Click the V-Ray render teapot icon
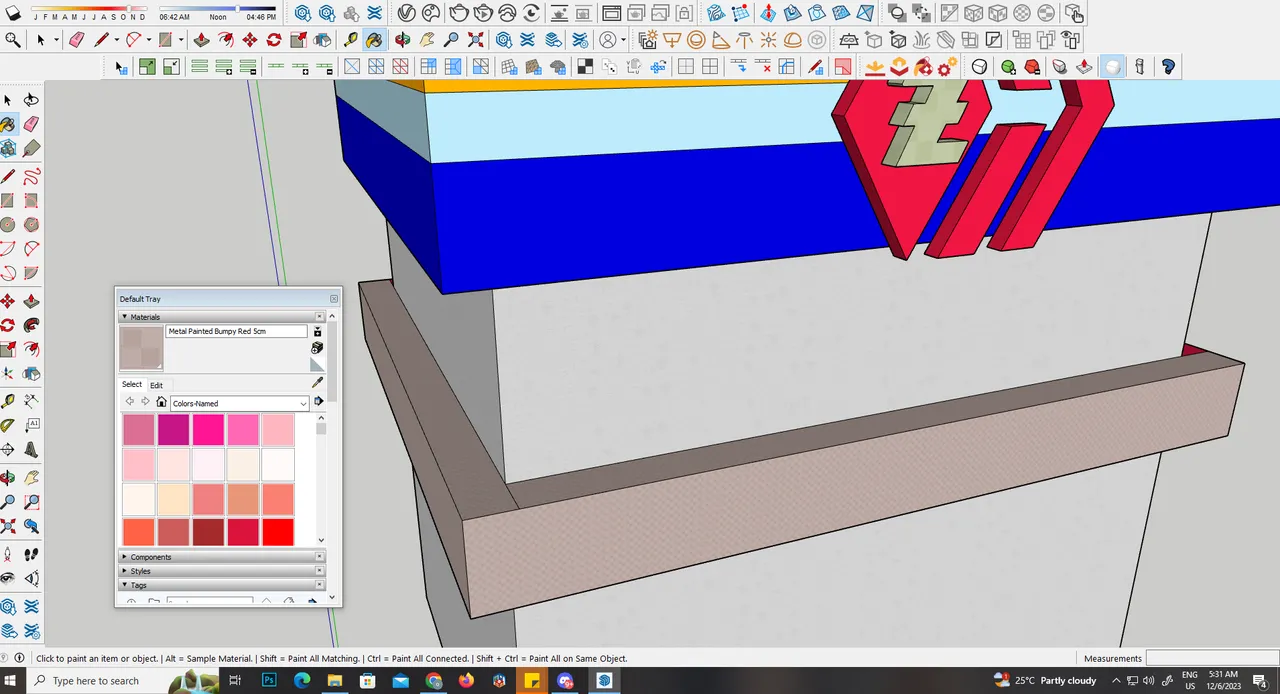Image resolution: width=1280 pixels, height=694 pixels. [x=458, y=13]
